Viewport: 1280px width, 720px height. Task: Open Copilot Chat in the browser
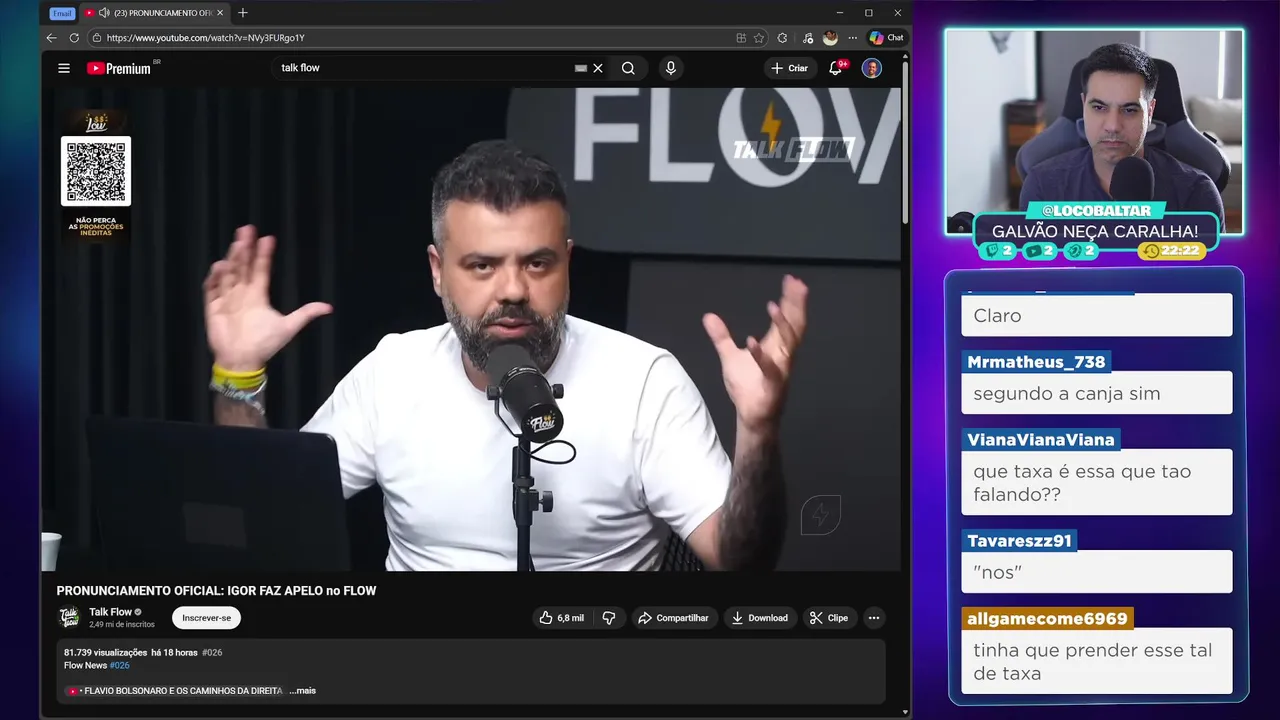click(x=886, y=38)
